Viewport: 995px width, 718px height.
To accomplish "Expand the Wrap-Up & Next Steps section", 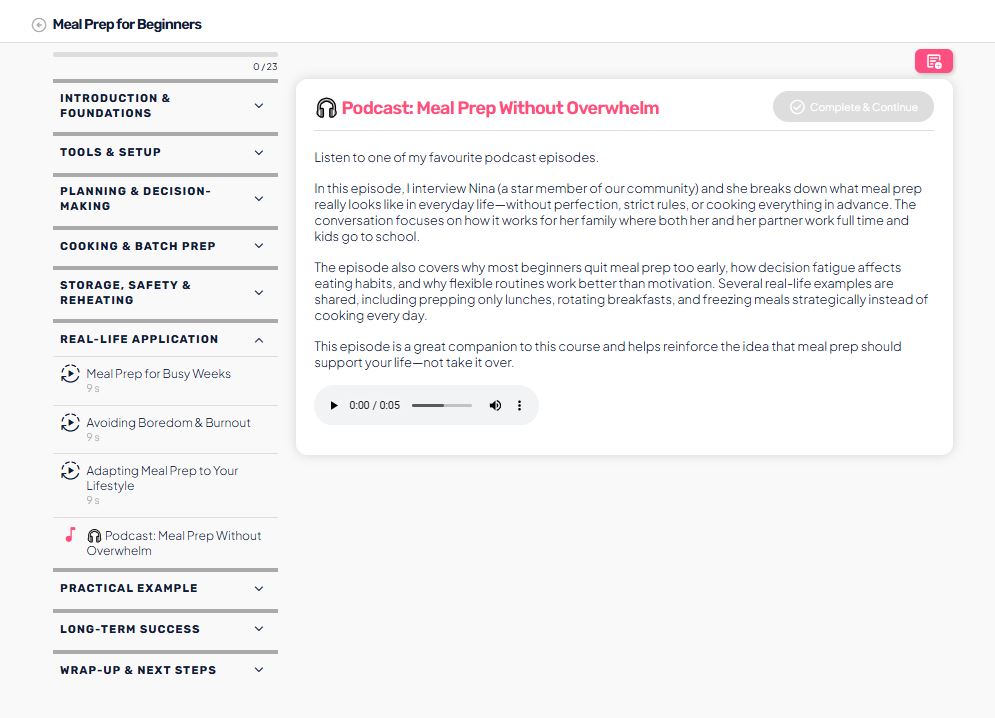I will (259, 670).
